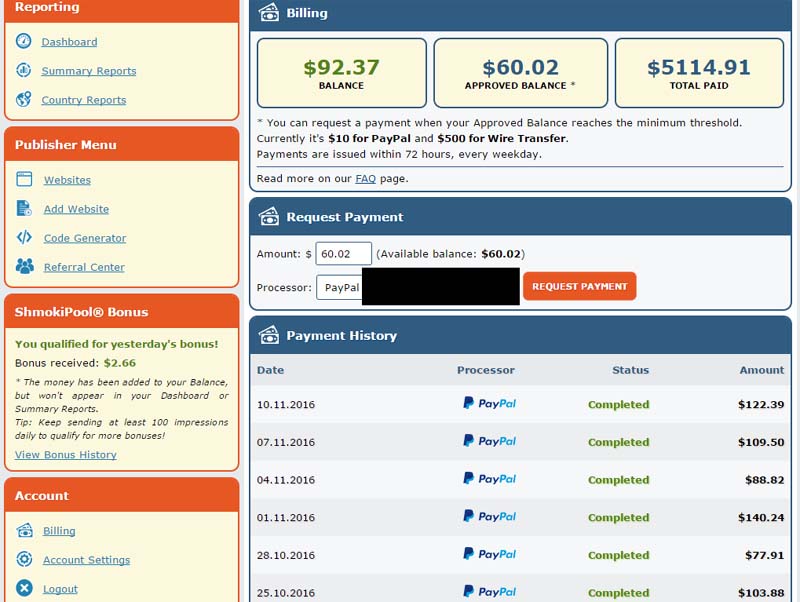Click the Country Reports globe icon
This screenshot has width=800, height=602.
pyautogui.click(x=23, y=99)
